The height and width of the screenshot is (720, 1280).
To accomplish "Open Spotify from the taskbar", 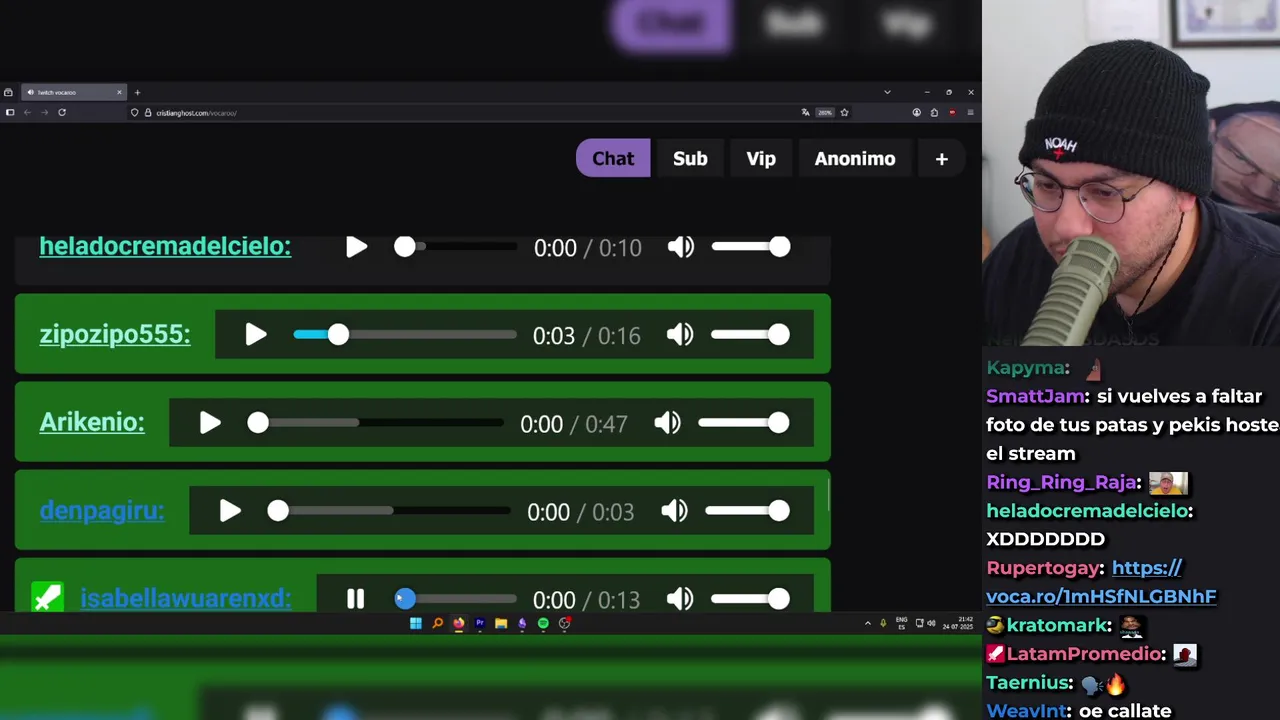I will click(543, 623).
